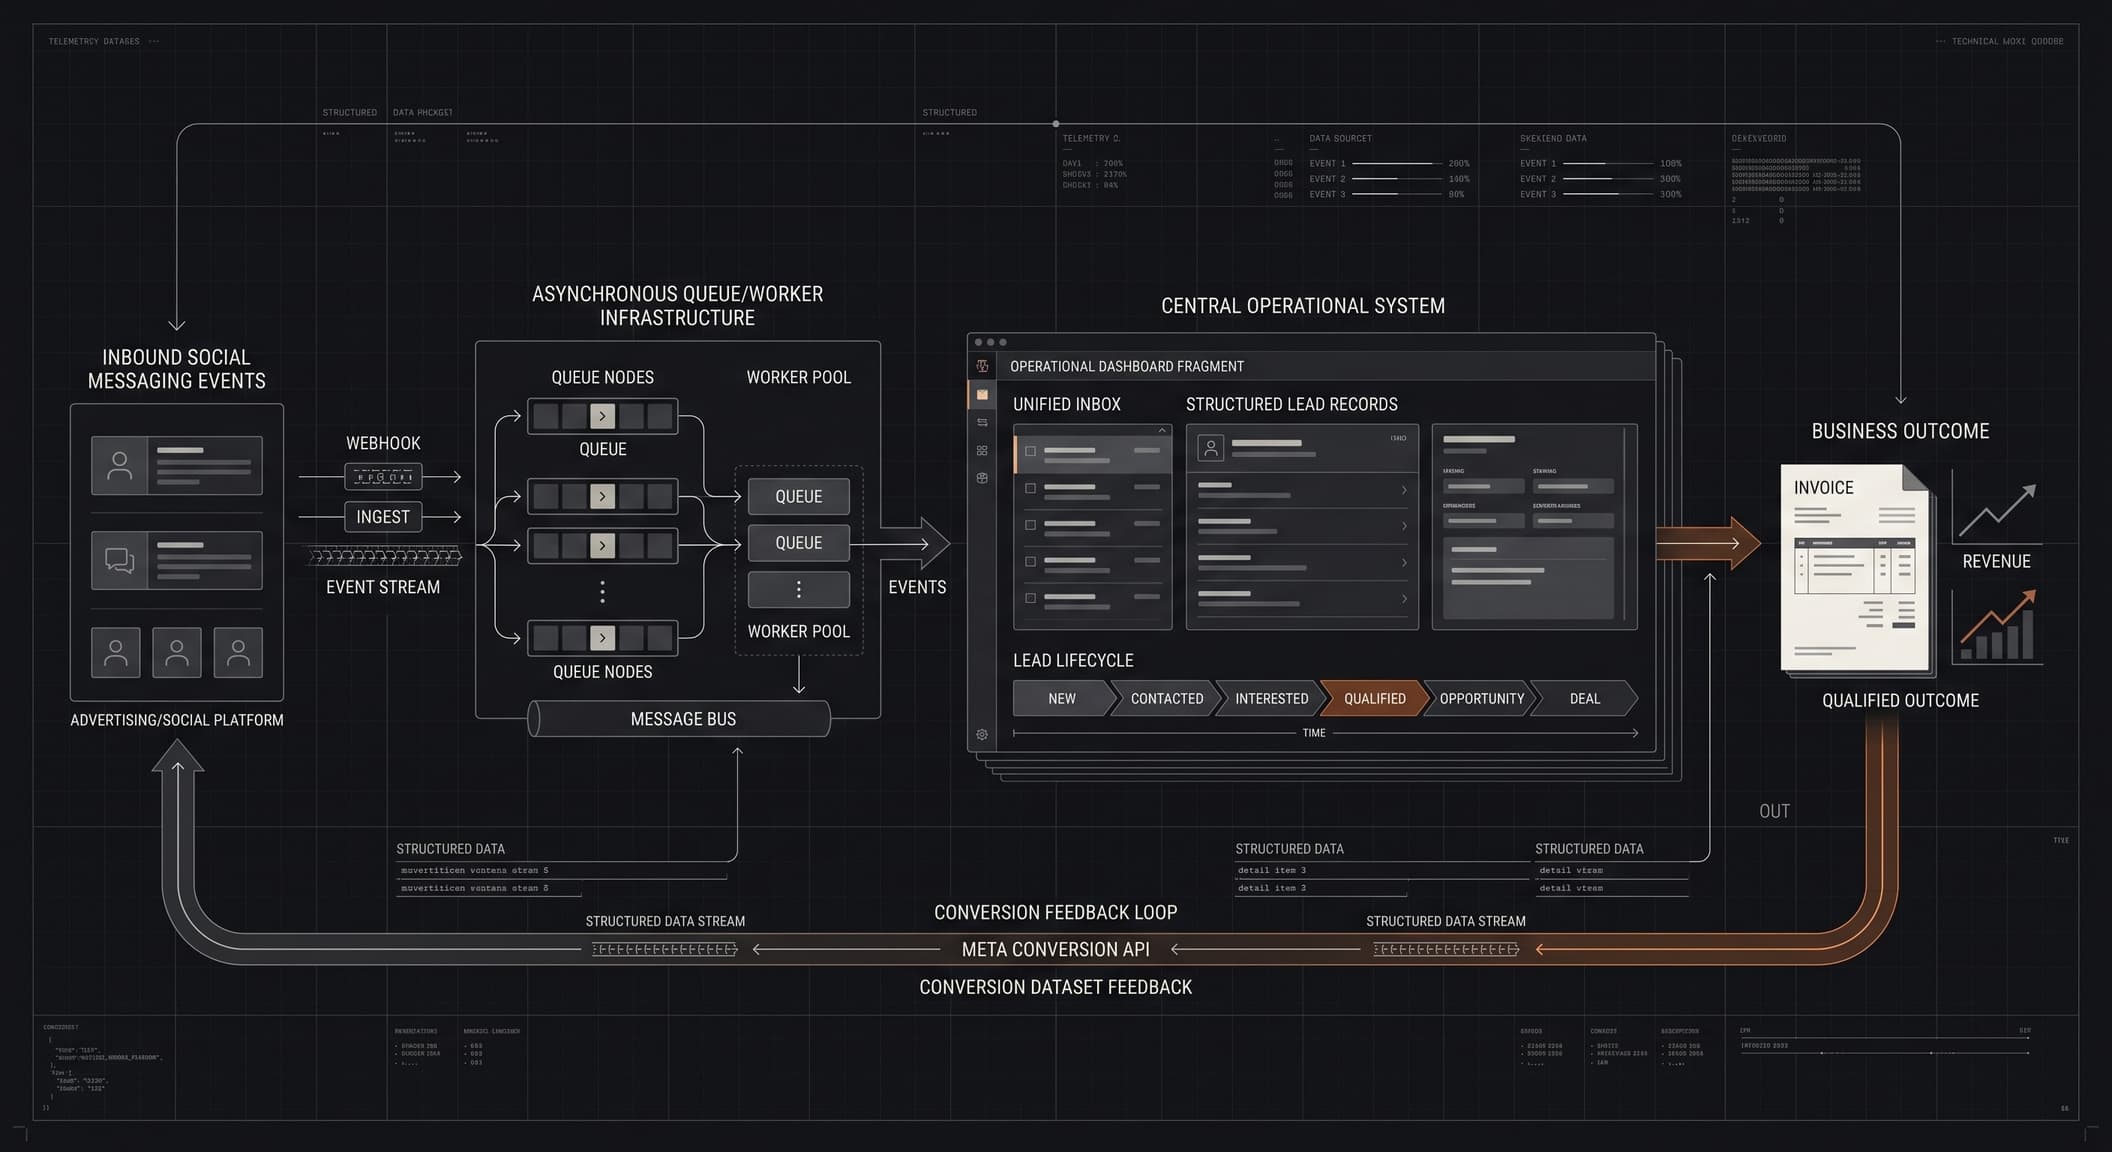The image size is (2112, 1152).
Task: Select the person icon on top social message card
Action: pos(120,465)
